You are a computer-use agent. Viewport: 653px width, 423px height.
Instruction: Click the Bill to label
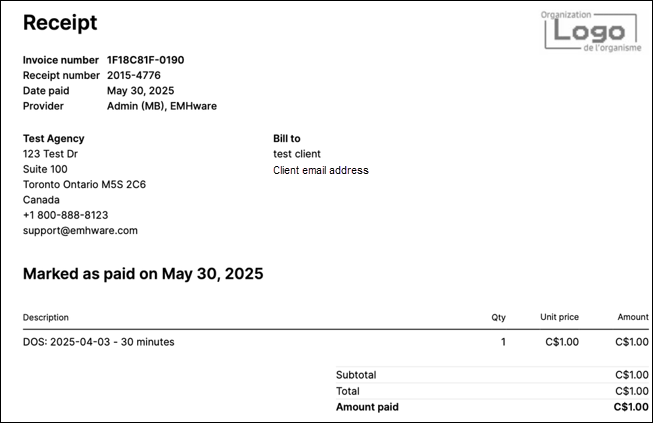point(287,138)
